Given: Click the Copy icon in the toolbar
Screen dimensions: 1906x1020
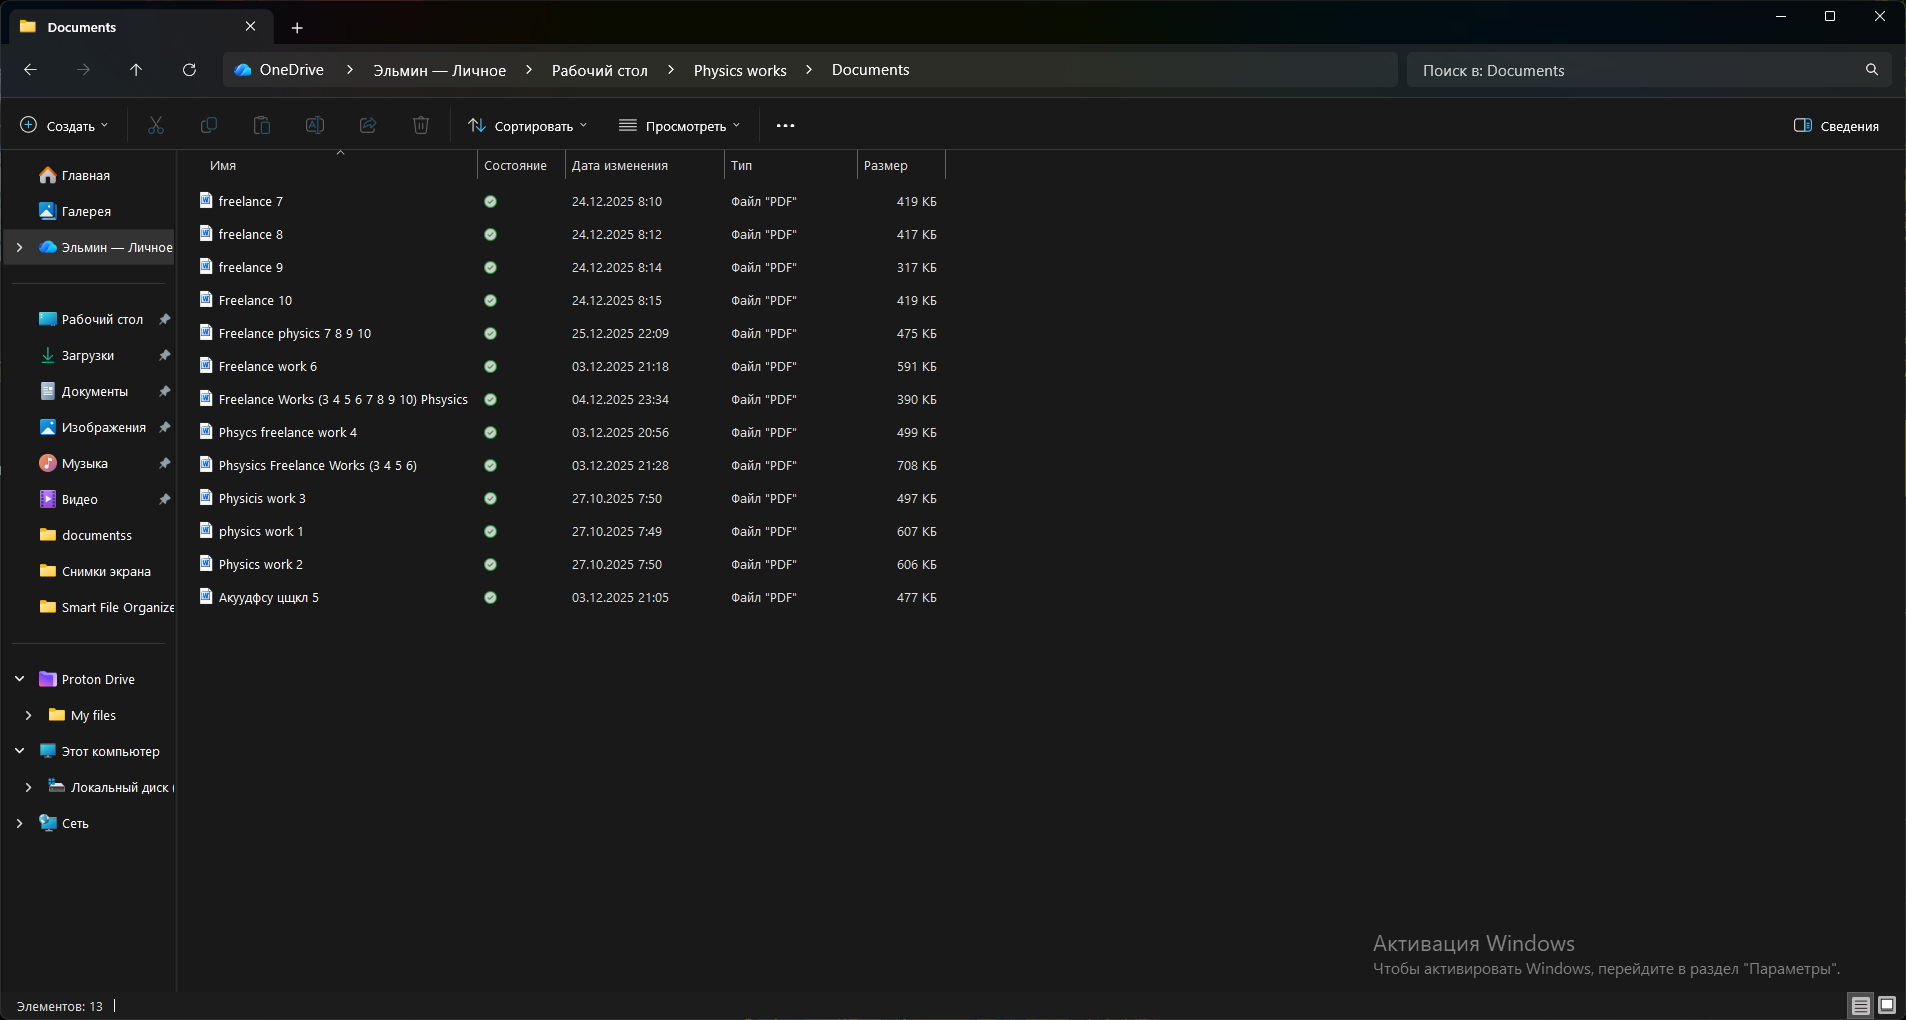Looking at the screenshot, I should pyautogui.click(x=208, y=125).
